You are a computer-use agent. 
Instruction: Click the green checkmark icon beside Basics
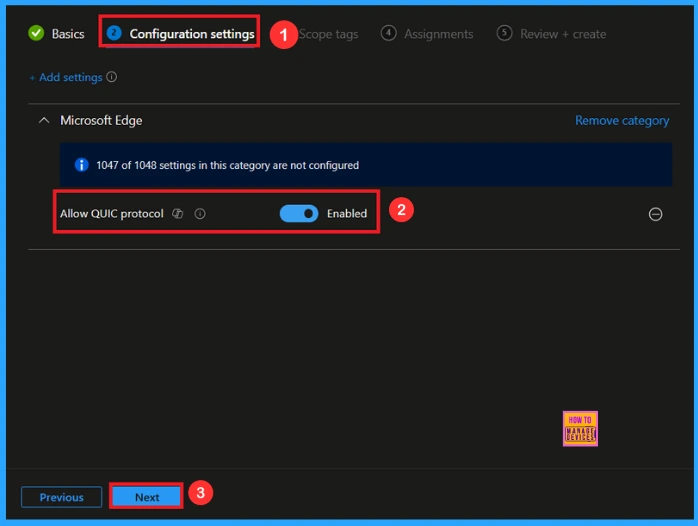pyautogui.click(x=36, y=33)
